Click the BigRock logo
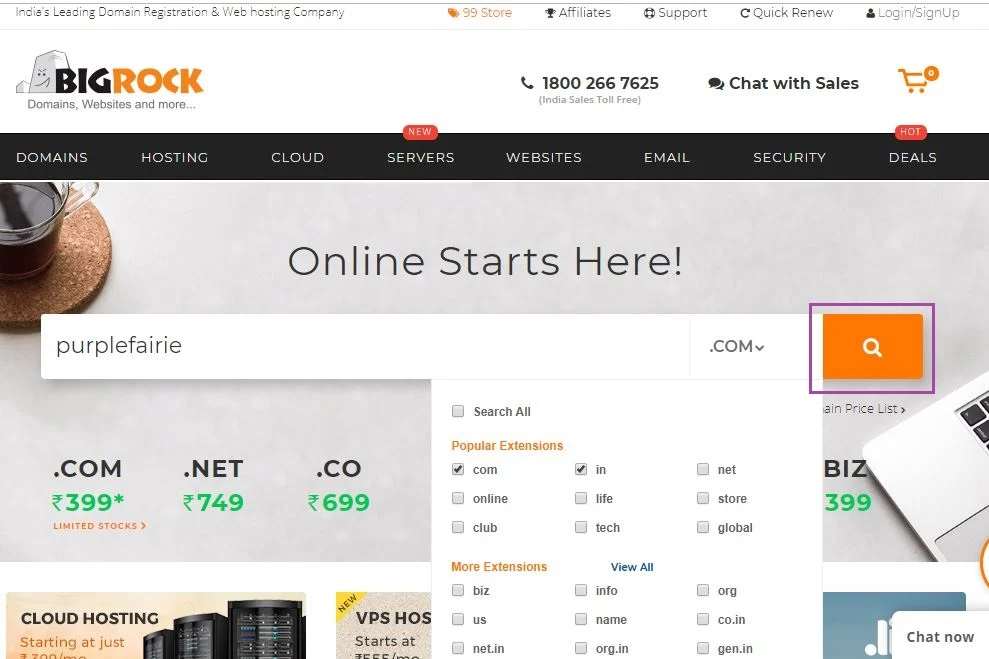 110,81
